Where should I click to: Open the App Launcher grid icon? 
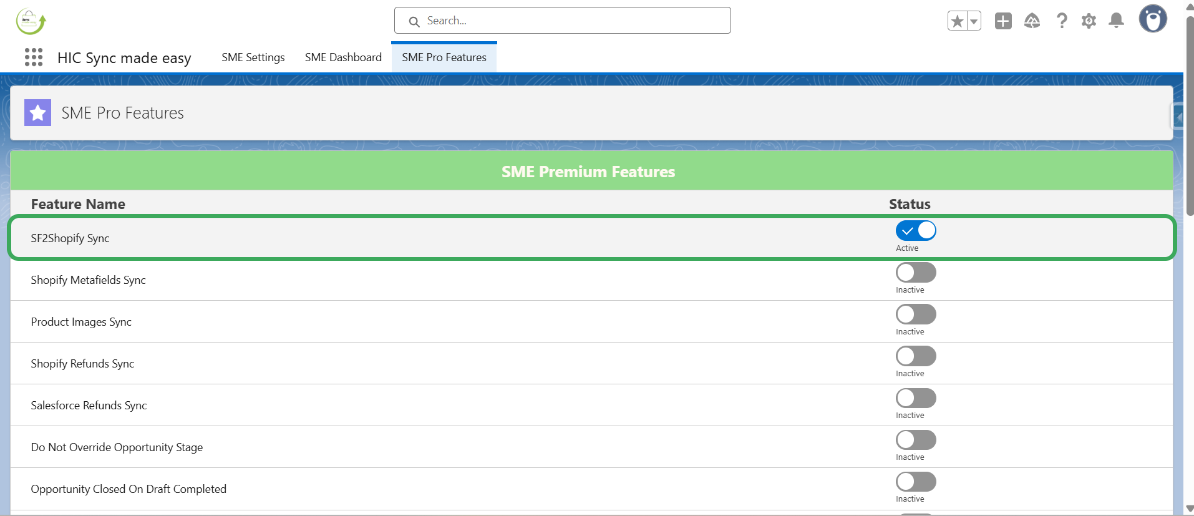click(34, 58)
